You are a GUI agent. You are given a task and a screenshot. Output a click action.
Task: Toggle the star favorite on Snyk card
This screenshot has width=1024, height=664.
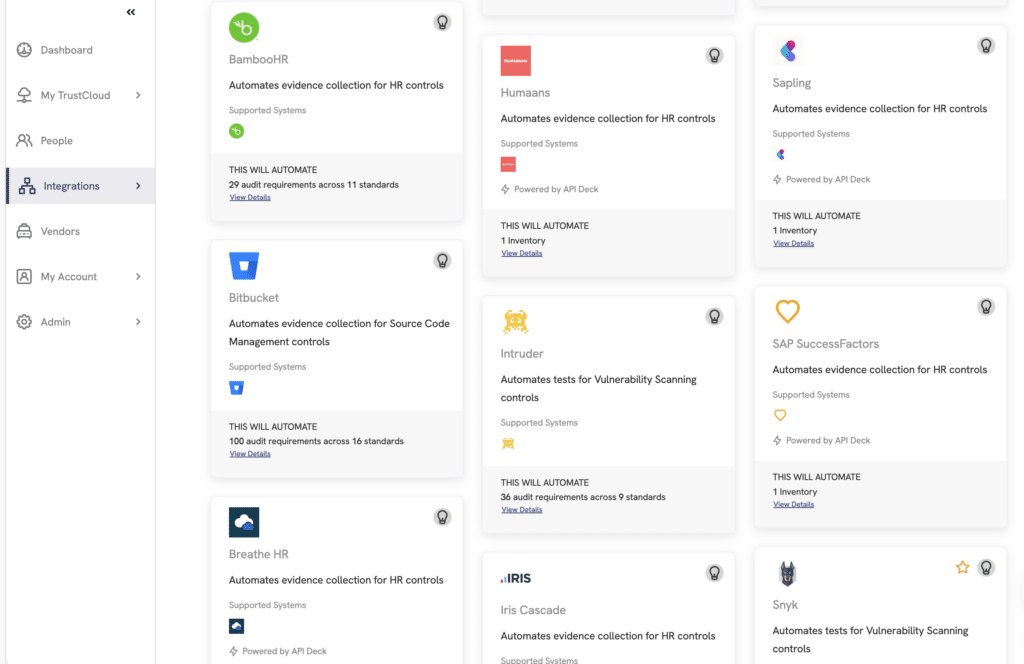963,567
